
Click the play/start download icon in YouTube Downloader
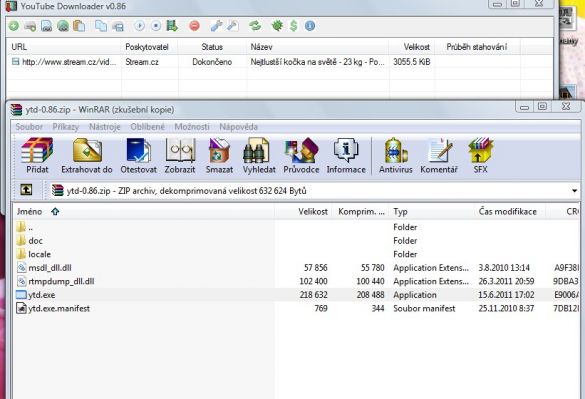coord(140,26)
